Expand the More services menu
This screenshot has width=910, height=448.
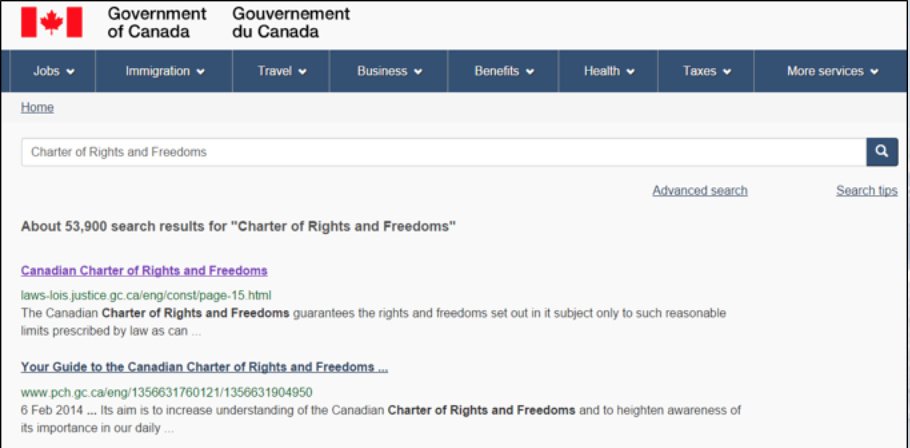click(x=832, y=71)
